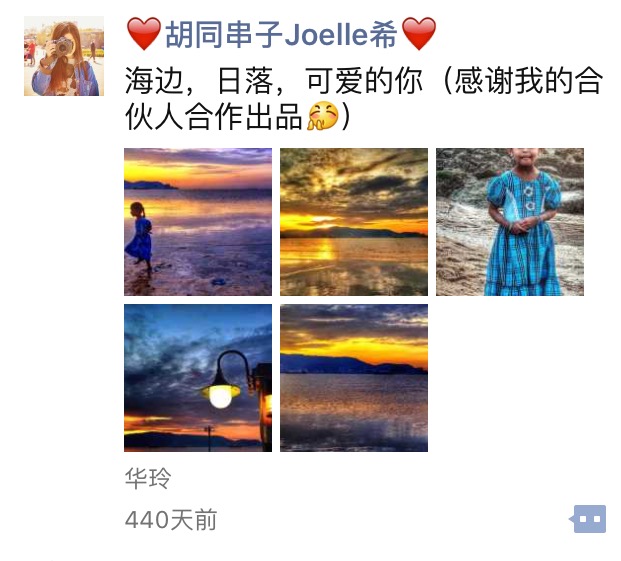Image resolution: width=621 pixels, height=561 pixels.
Task: Open the 胡同串子Joelle希 profile name link
Action: pos(281,34)
